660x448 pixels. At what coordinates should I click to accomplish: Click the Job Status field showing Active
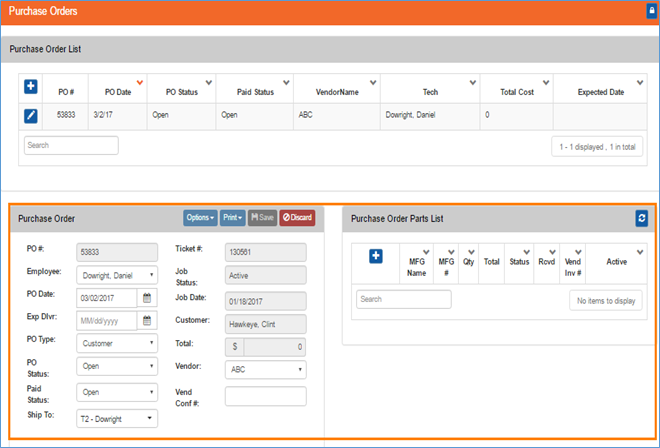[266, 275]
